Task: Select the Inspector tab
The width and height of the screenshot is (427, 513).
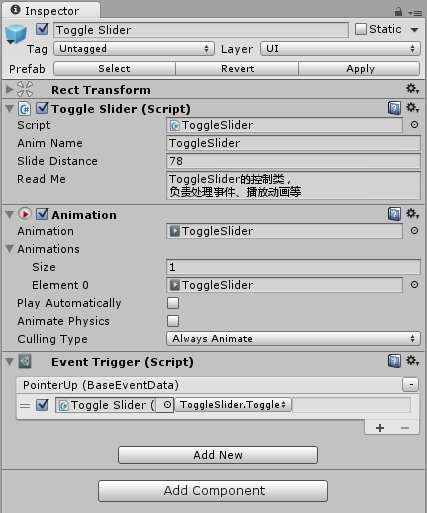Action: click(x=51, y=11)
